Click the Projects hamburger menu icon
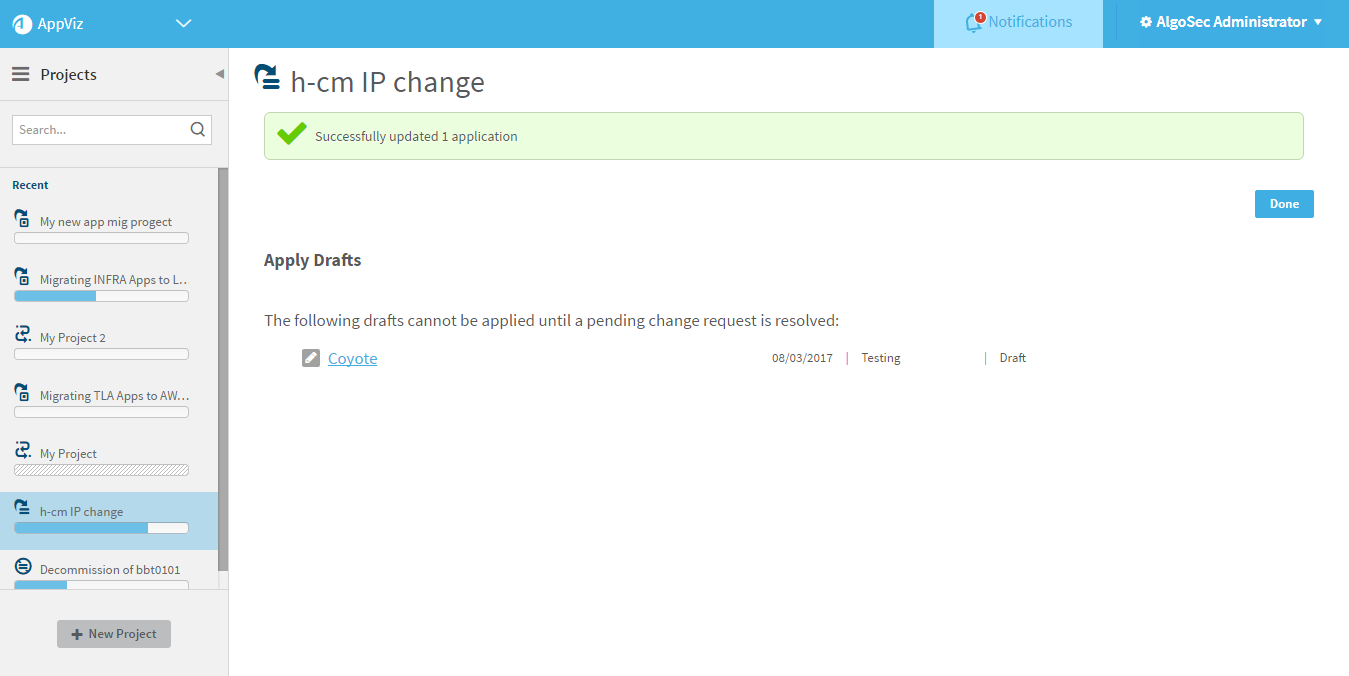 coord(20,75)
